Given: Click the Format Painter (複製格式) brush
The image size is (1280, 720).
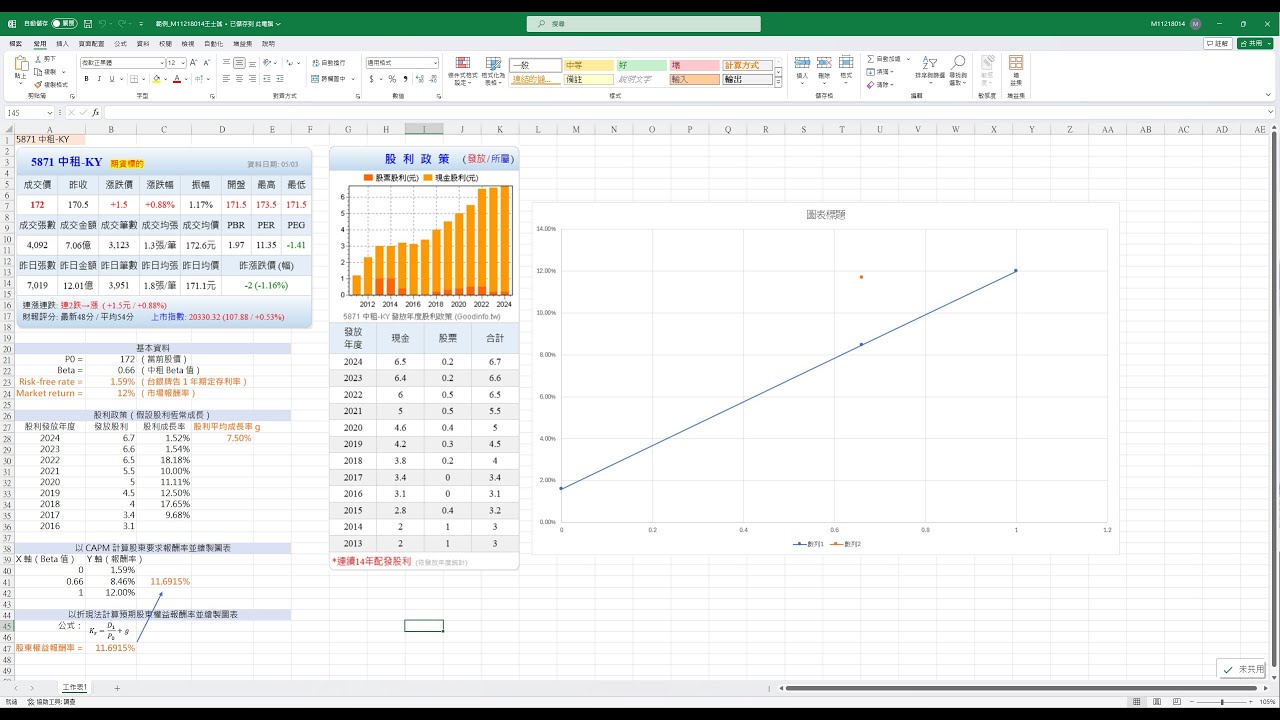Looking at the screenshot, I should click(x=38, y=84).
